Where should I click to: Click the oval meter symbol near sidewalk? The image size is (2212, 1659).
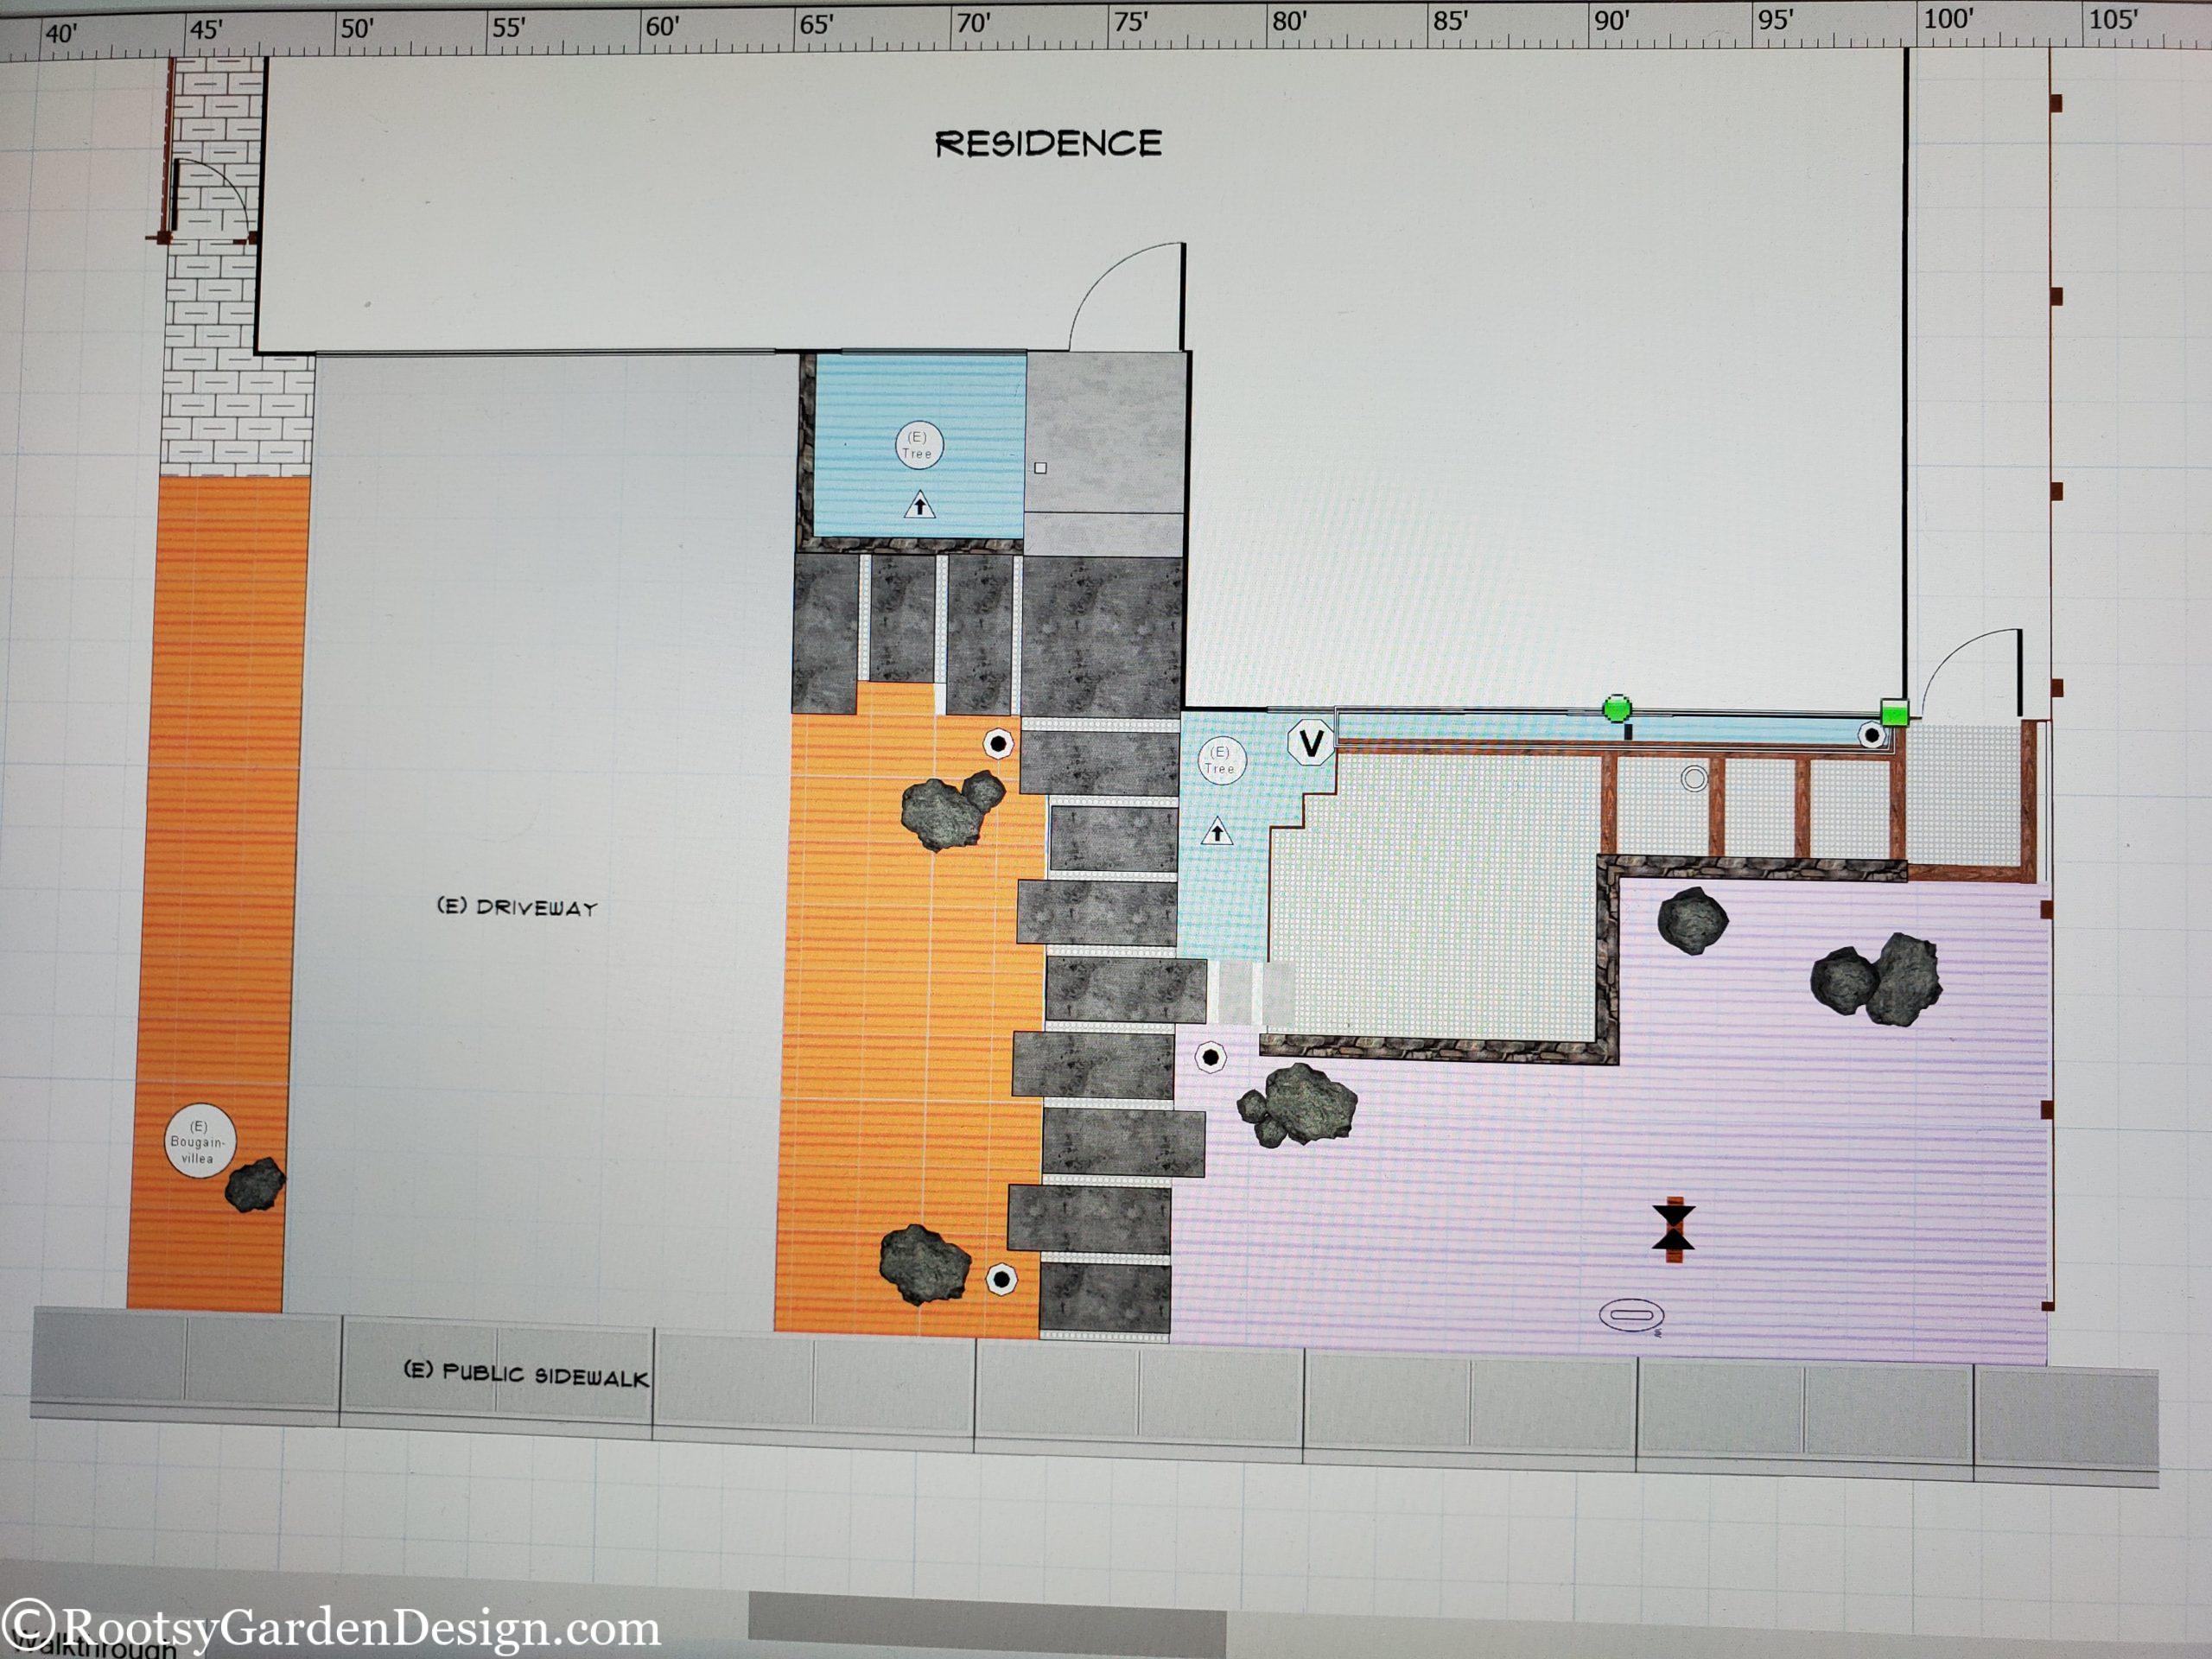coord(1631,1313)
